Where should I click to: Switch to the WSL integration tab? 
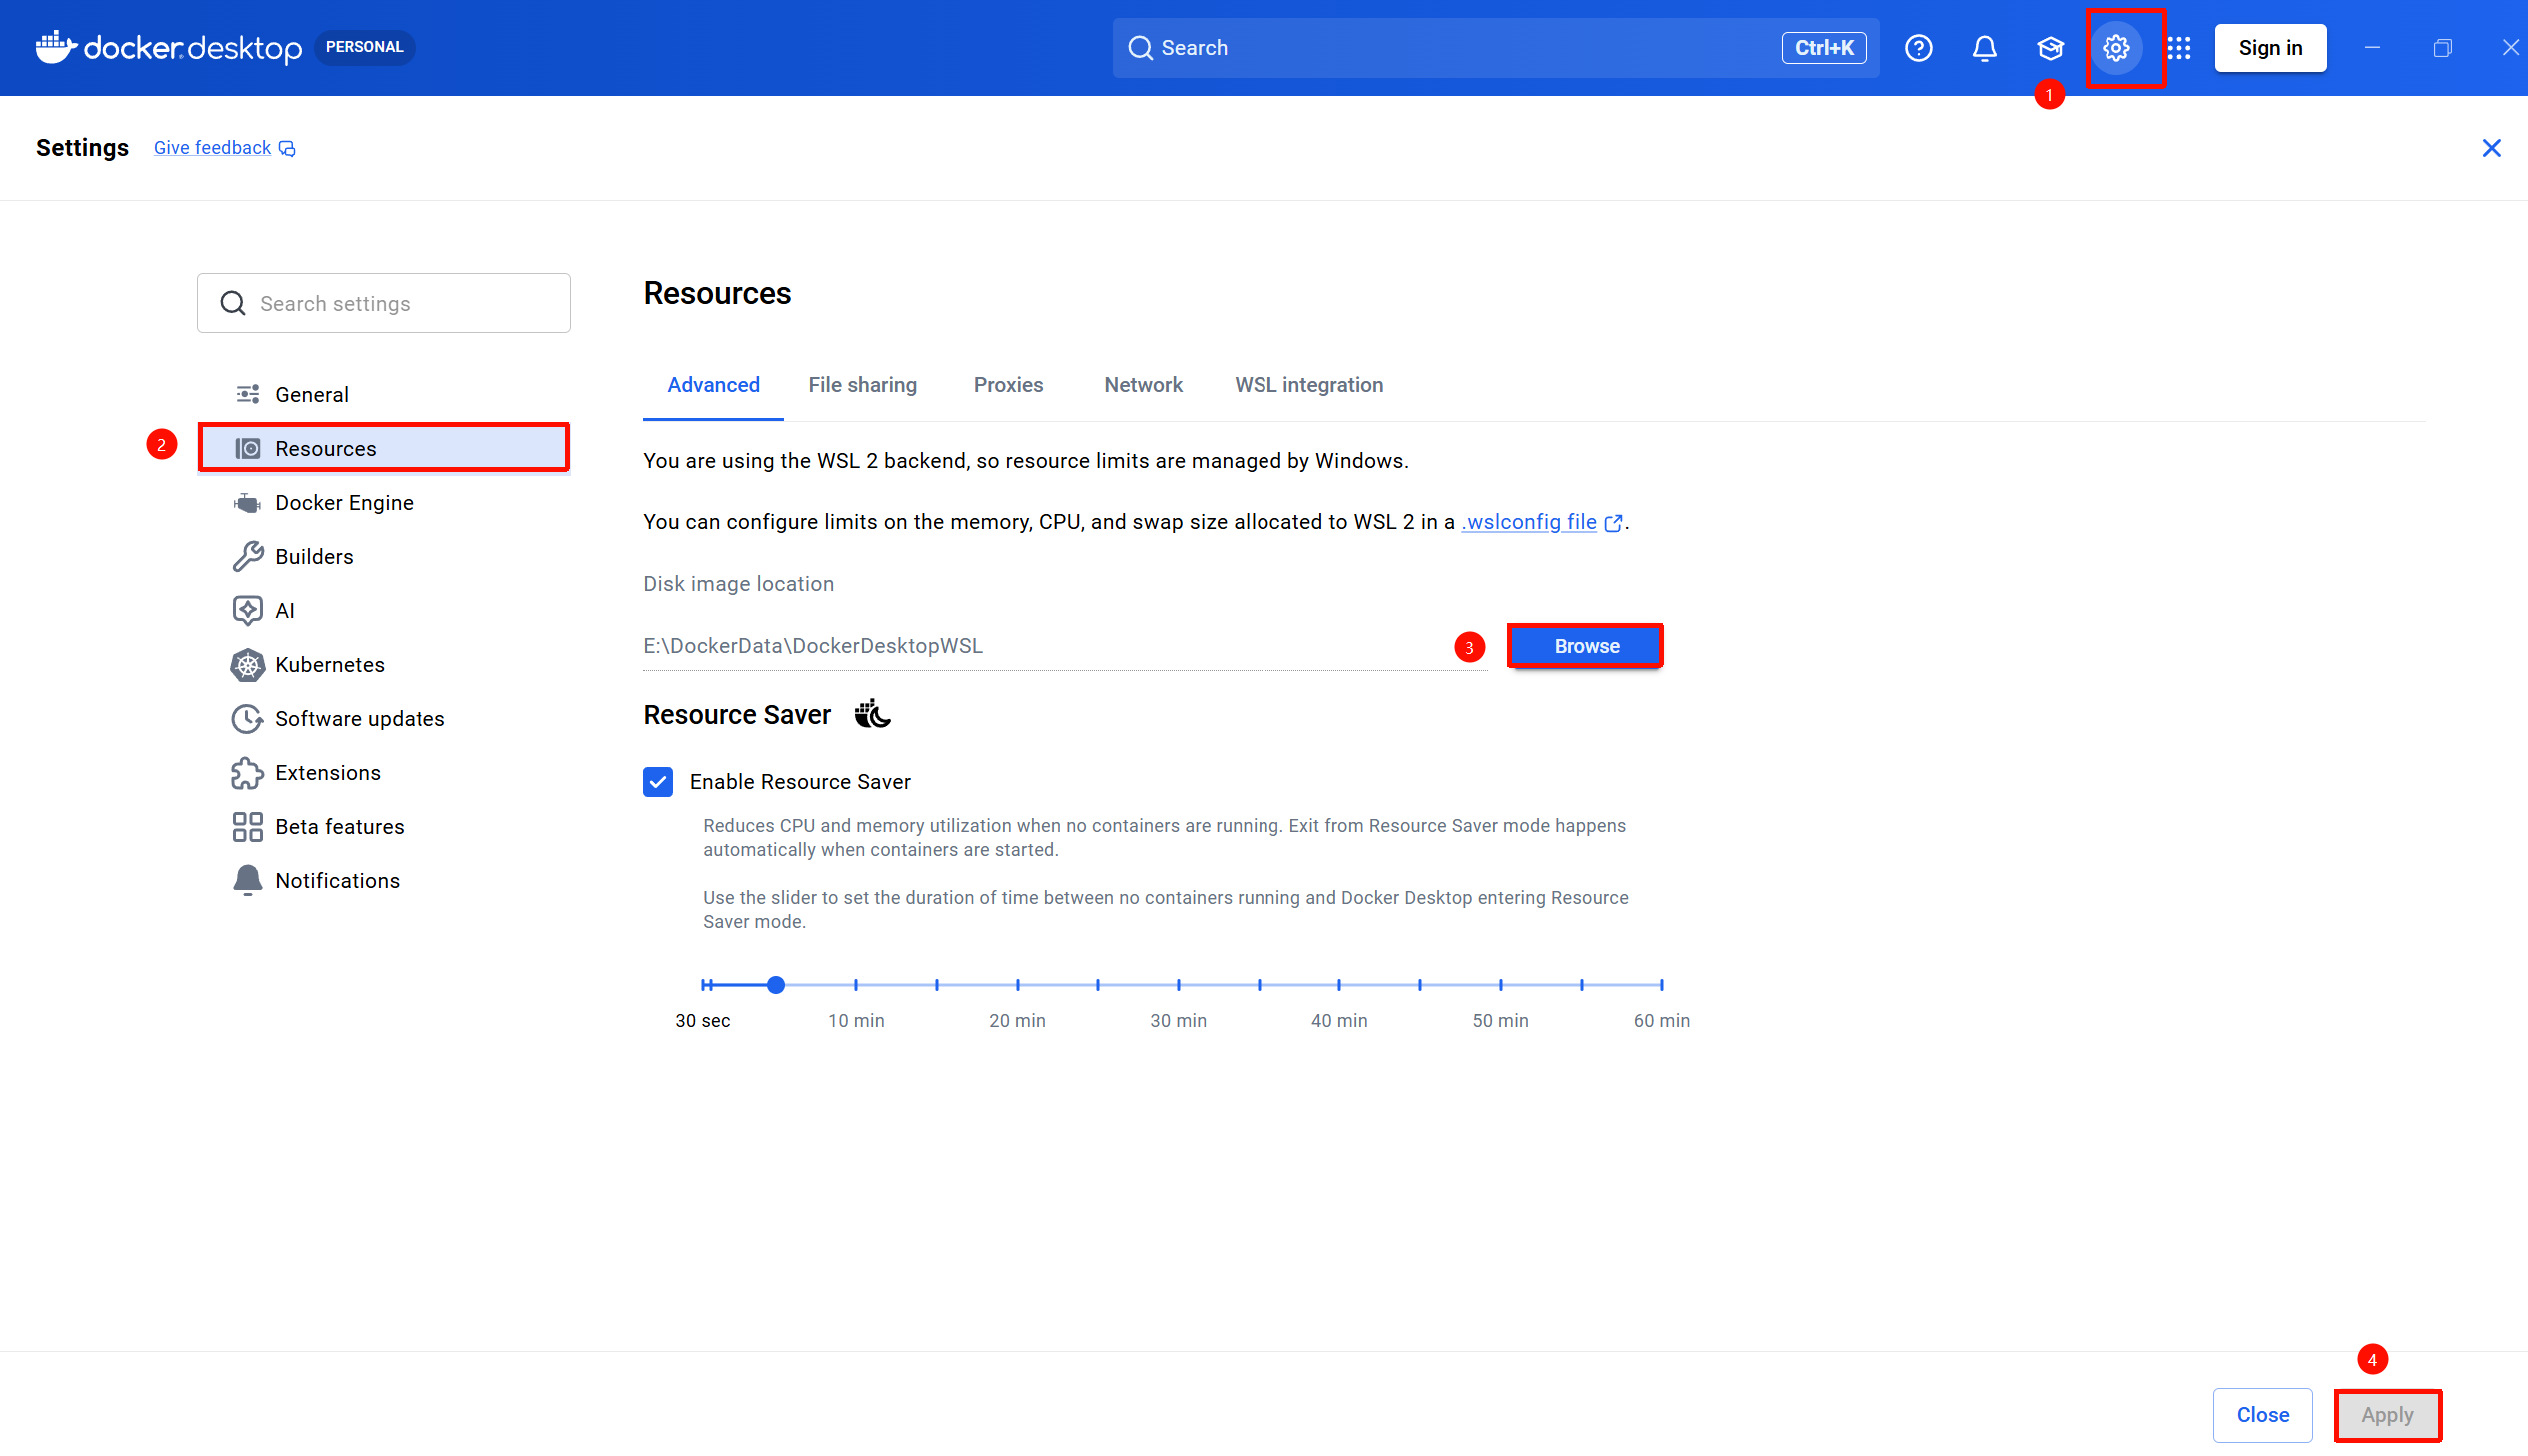(1308, 385)
